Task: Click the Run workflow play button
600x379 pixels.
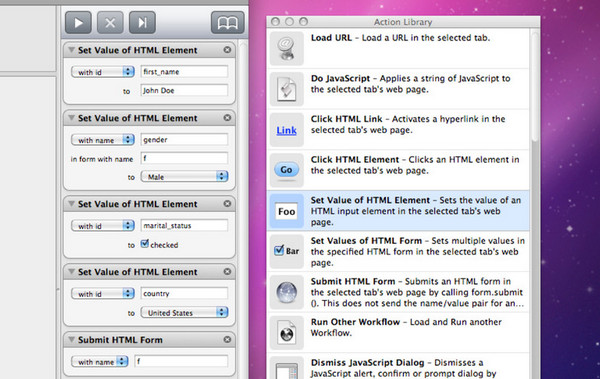Action: click(78, 23)
